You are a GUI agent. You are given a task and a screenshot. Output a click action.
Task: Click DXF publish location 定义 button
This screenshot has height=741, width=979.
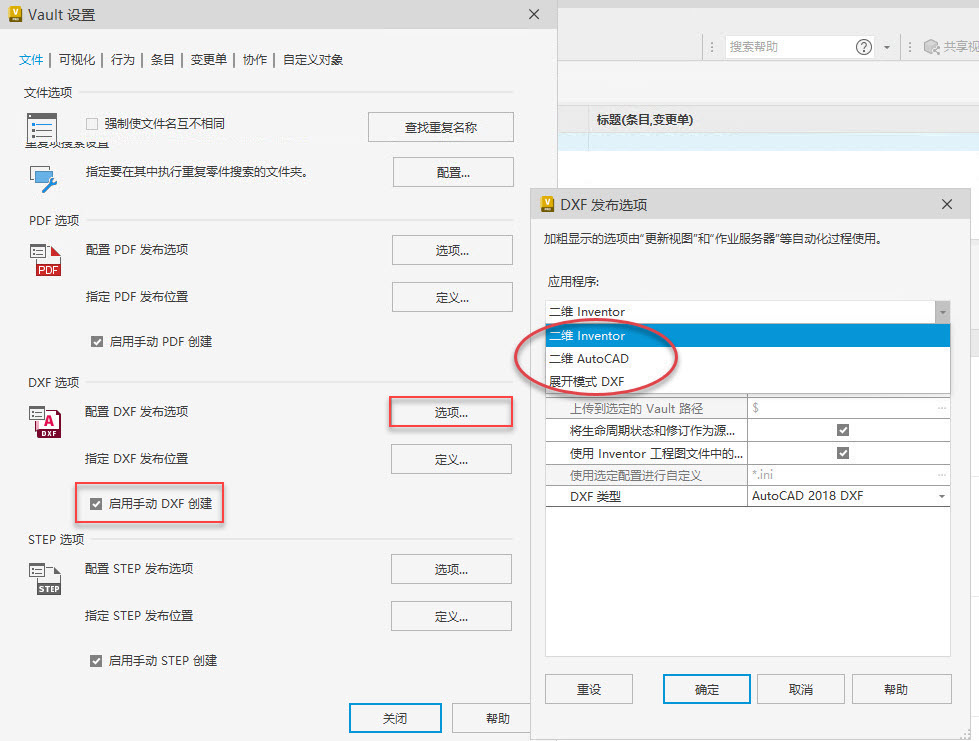451,459
